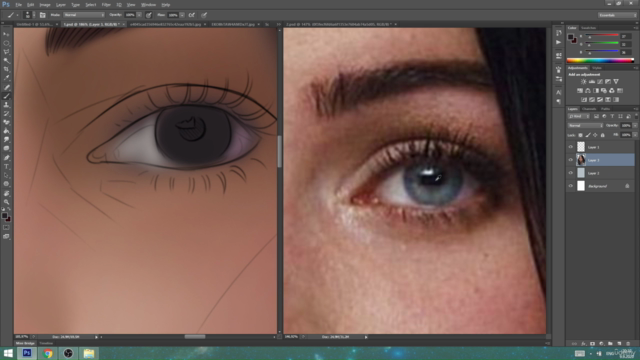The width and height of the screenshot is (640, 360).
Task: Open layer blend mode dropdown
Action: (585, 125)
